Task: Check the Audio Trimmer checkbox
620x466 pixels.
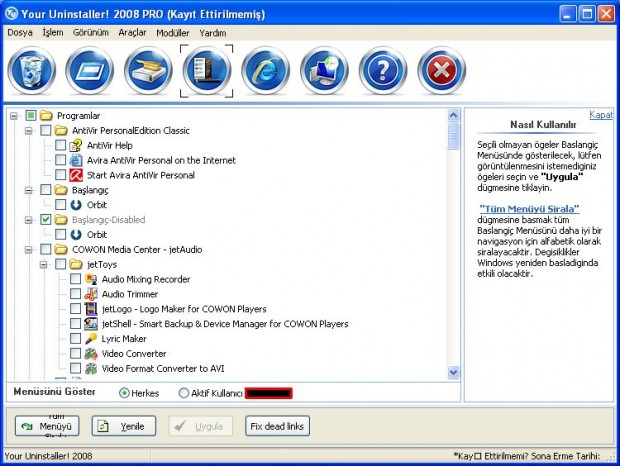Action: (x=76, y=294)
